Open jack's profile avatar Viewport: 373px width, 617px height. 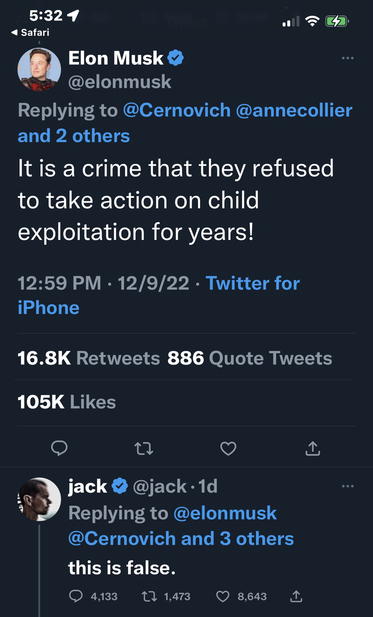click(39, 499)
